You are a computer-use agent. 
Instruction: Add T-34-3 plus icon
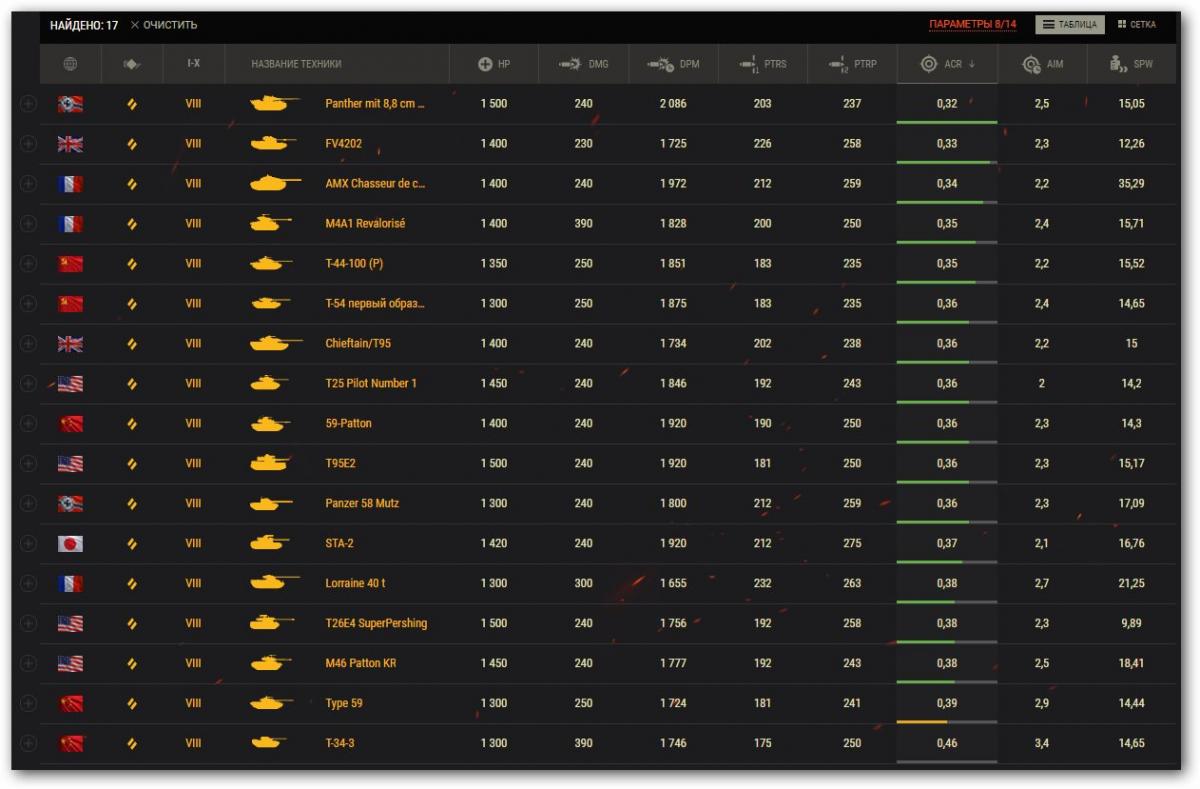(x=28, y=744)
